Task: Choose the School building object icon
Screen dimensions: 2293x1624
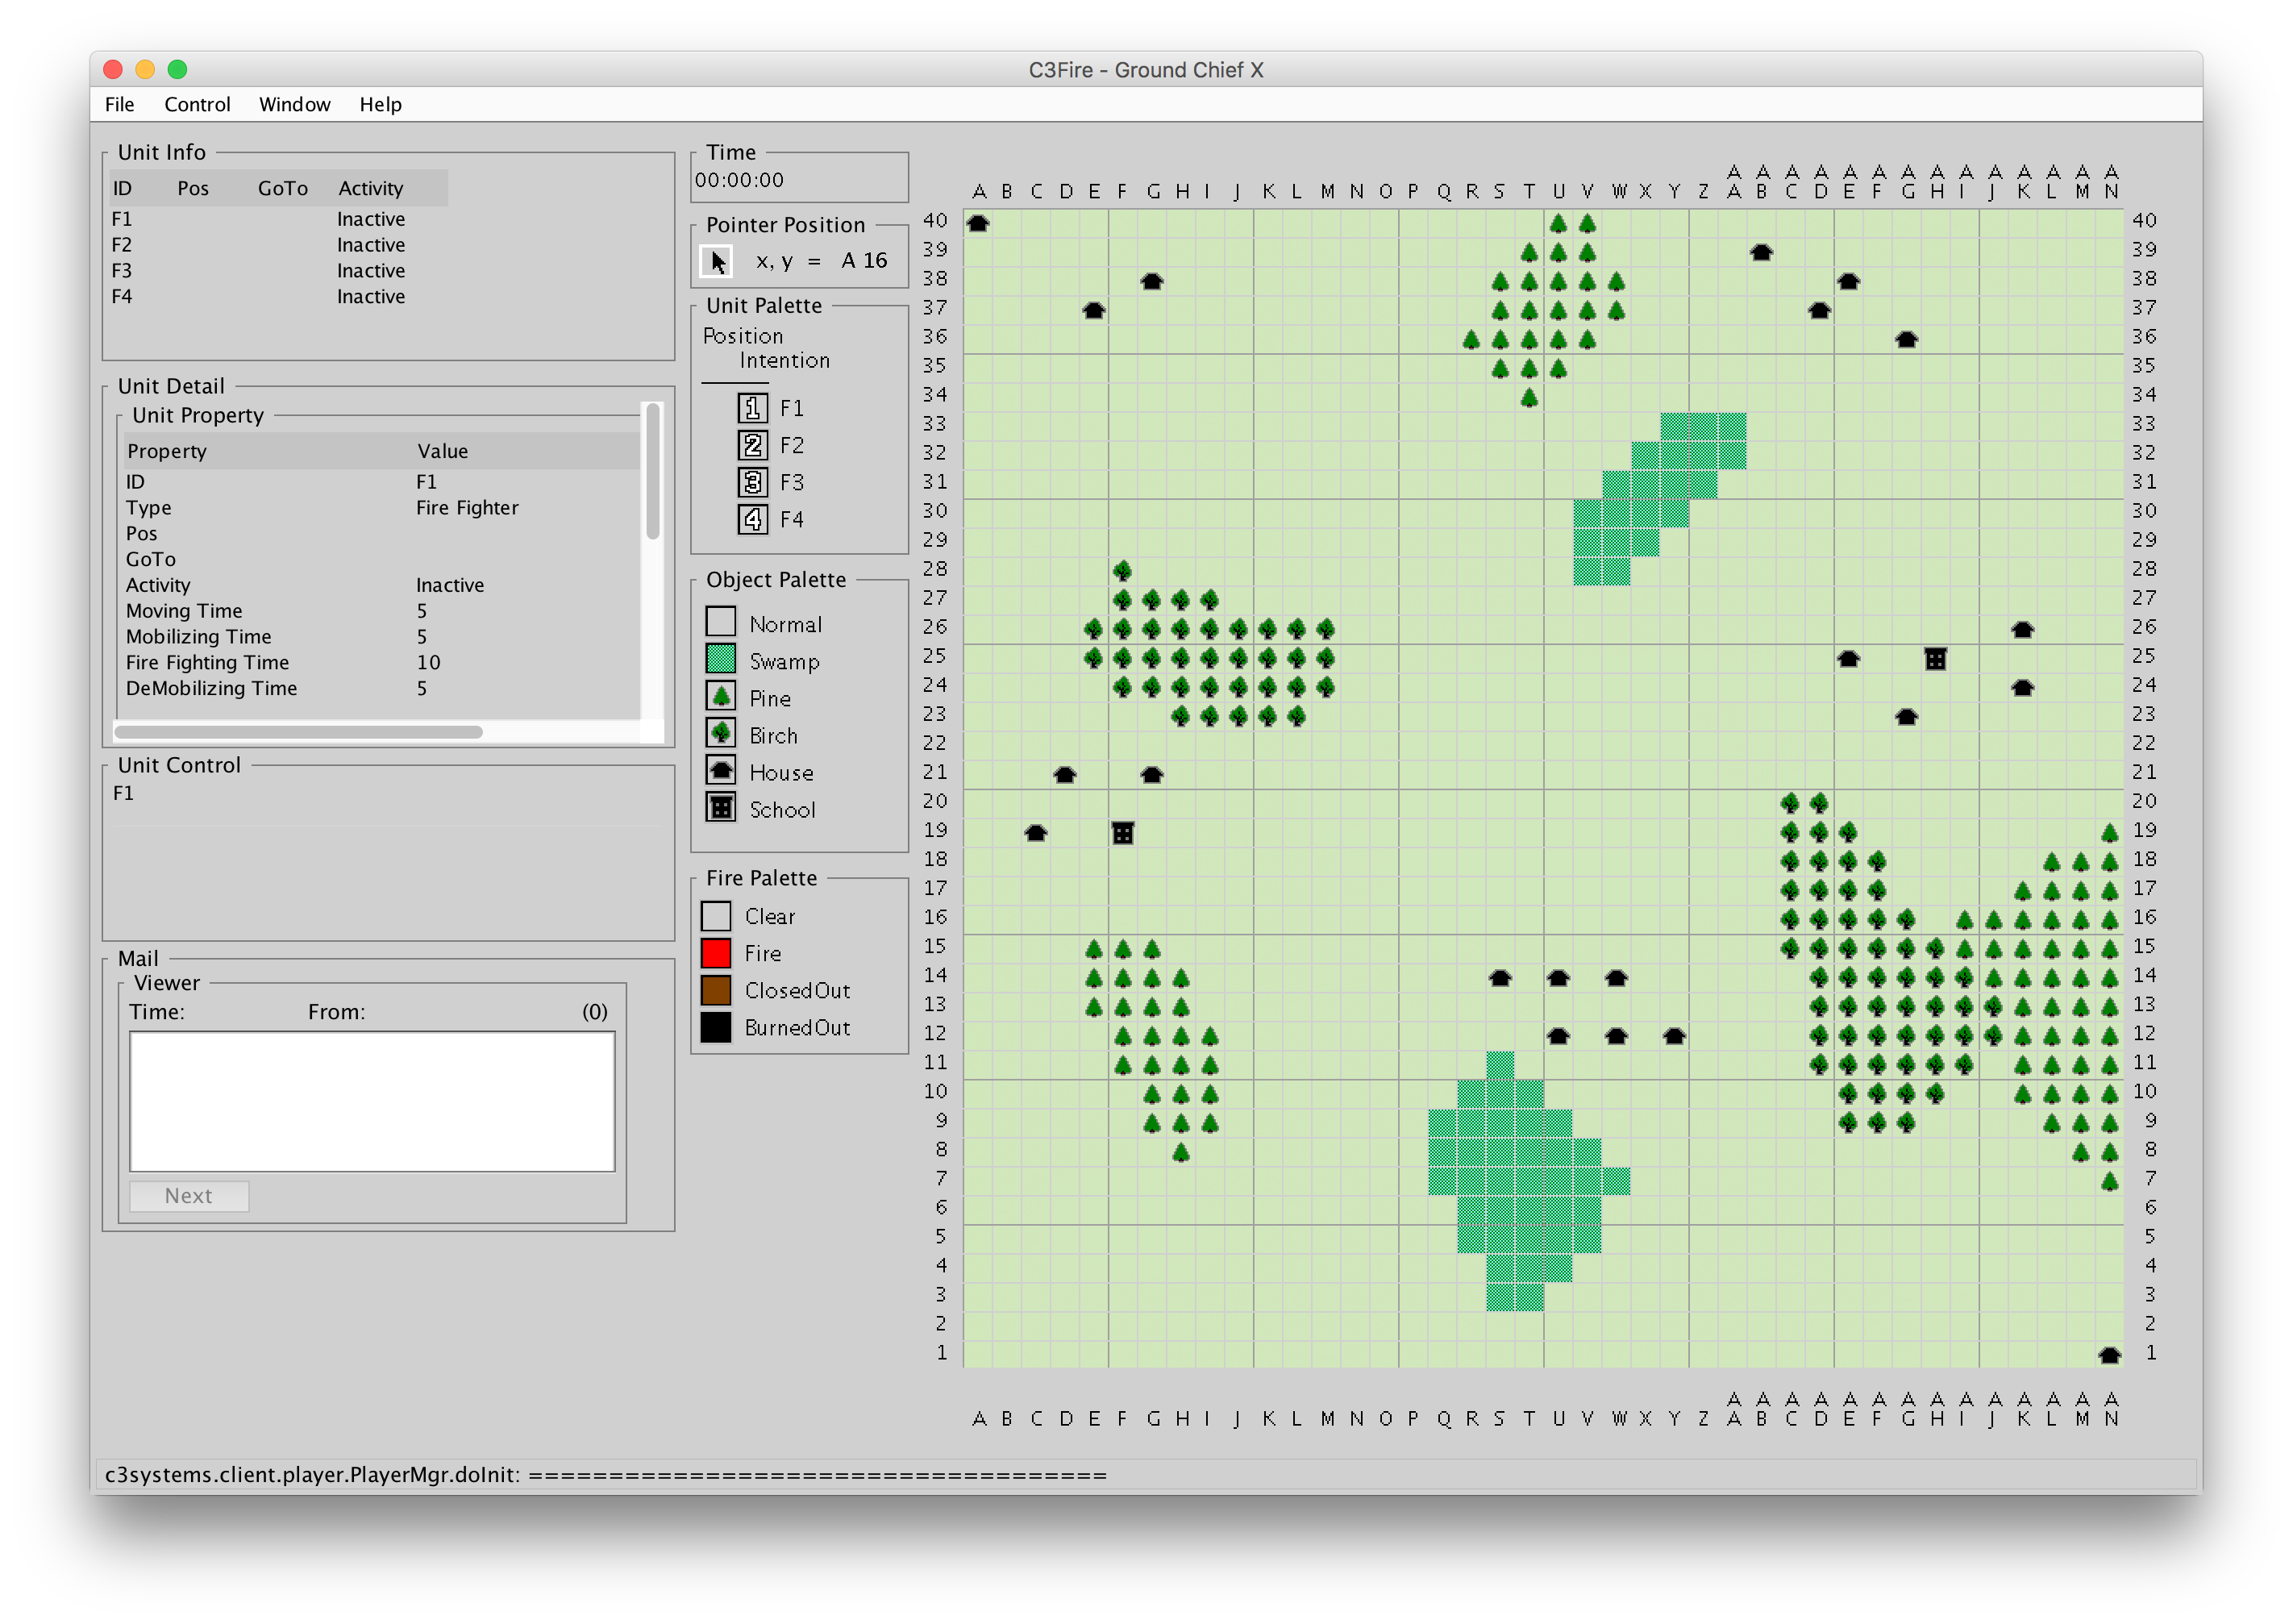Action: pos(720,807)
